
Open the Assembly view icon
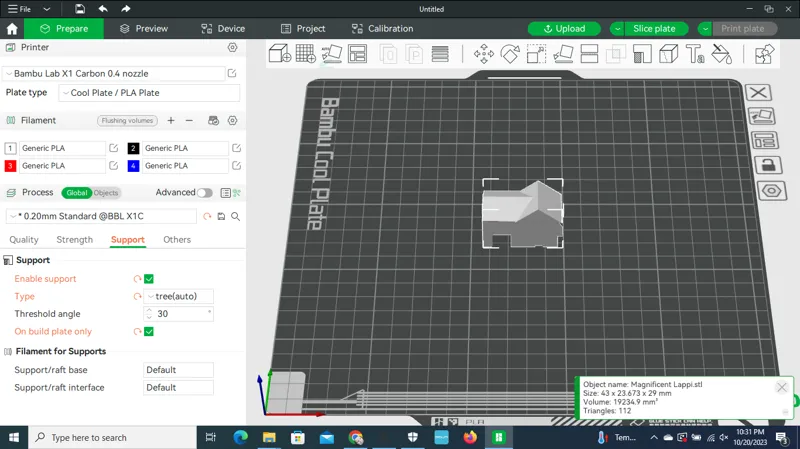pos(764,54)
